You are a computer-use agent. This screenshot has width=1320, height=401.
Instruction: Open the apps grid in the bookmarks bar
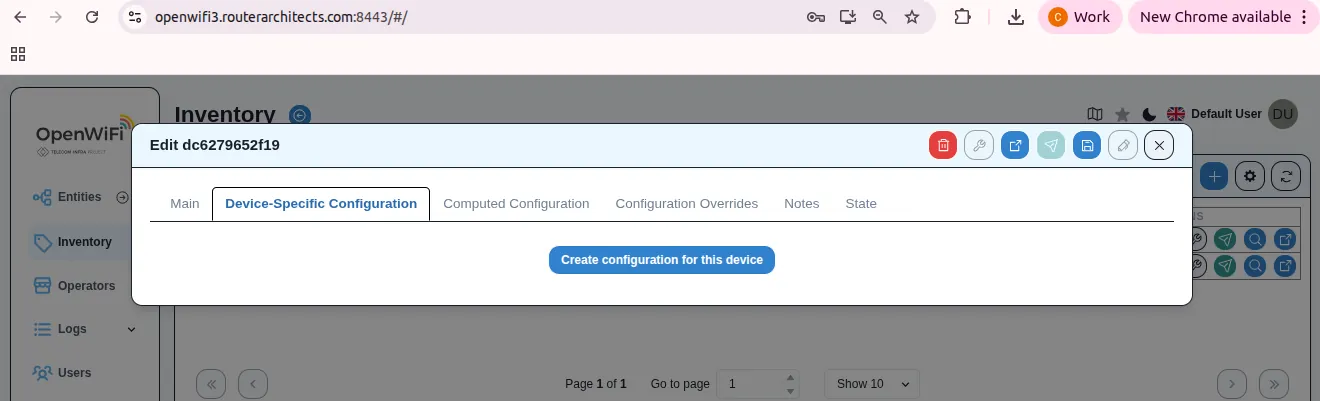[18, 54]
